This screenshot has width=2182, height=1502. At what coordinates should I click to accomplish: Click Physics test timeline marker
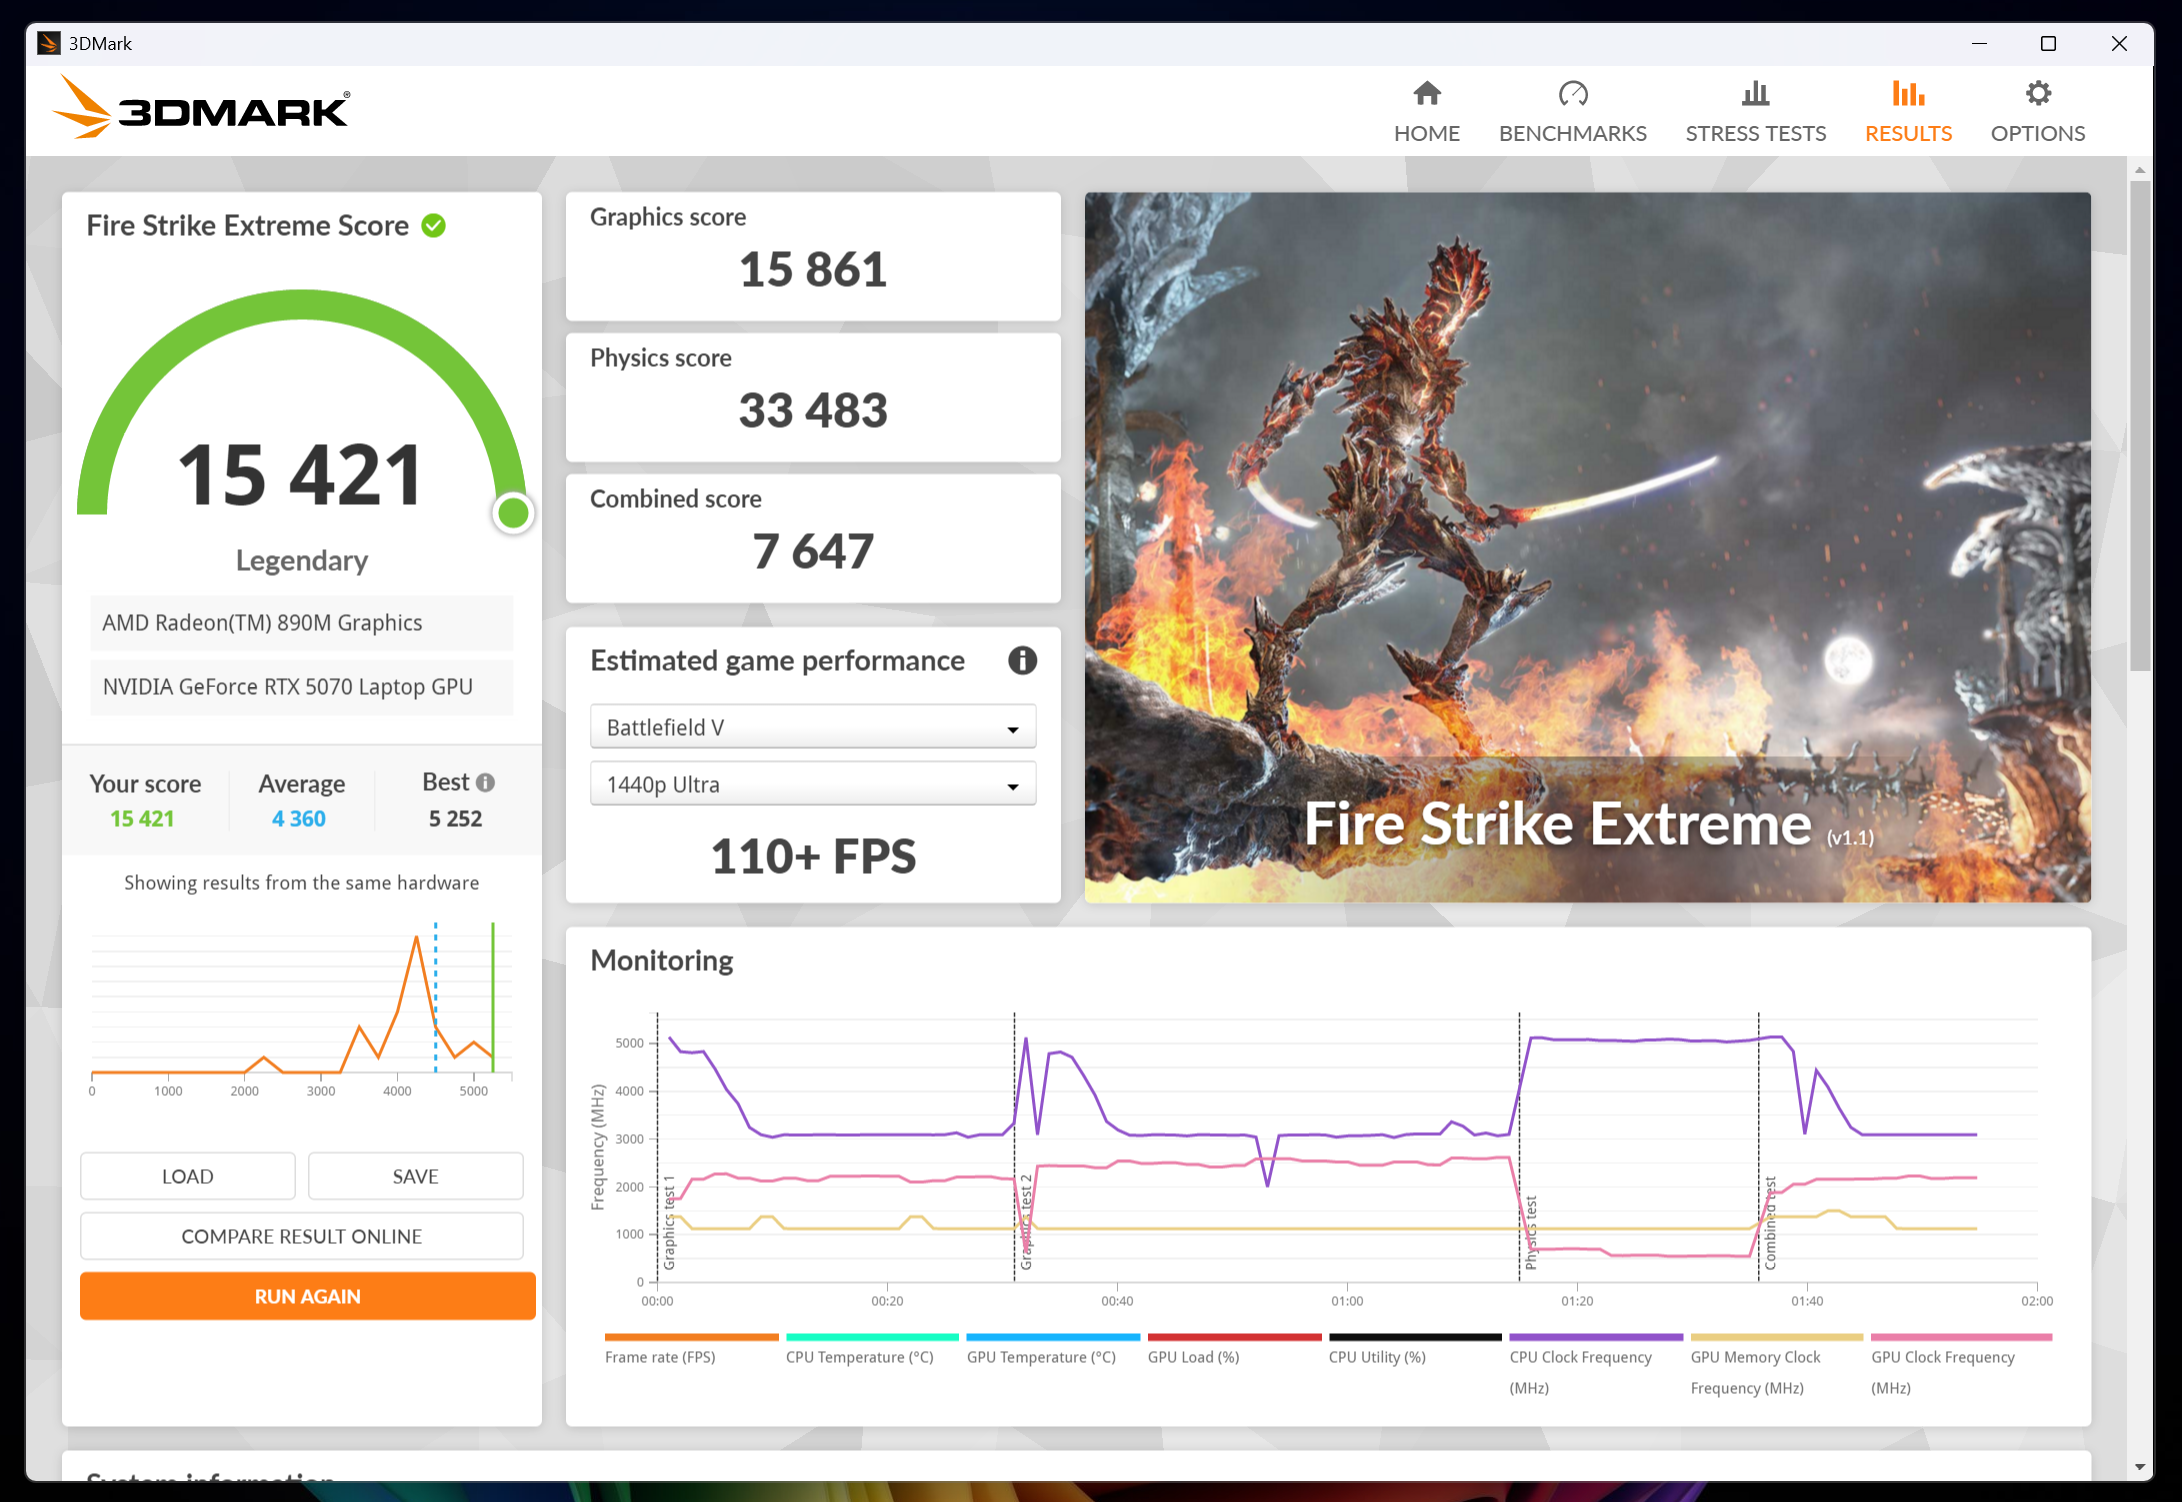point(1531,1232)
